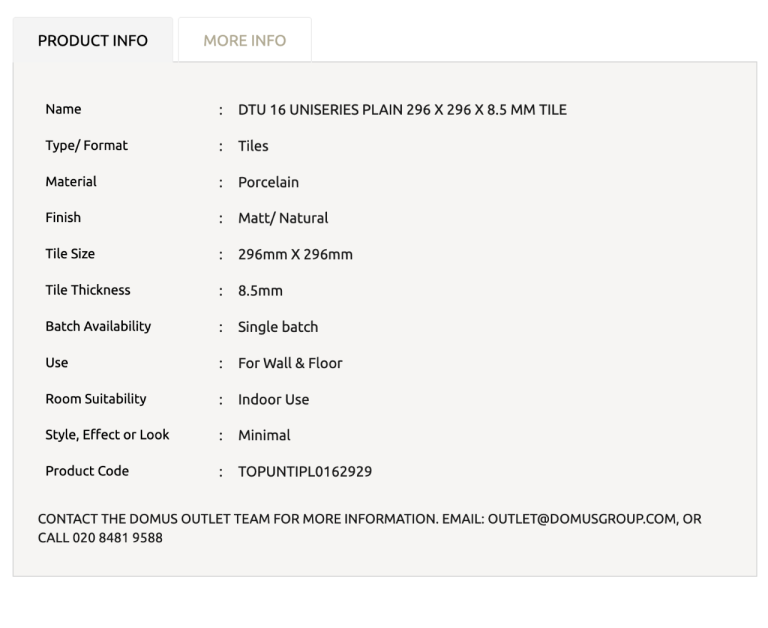The height and width of the screenshot is (628, 768).
Task: Click the 'Tiles' type value
Action: tap(253, 146)
